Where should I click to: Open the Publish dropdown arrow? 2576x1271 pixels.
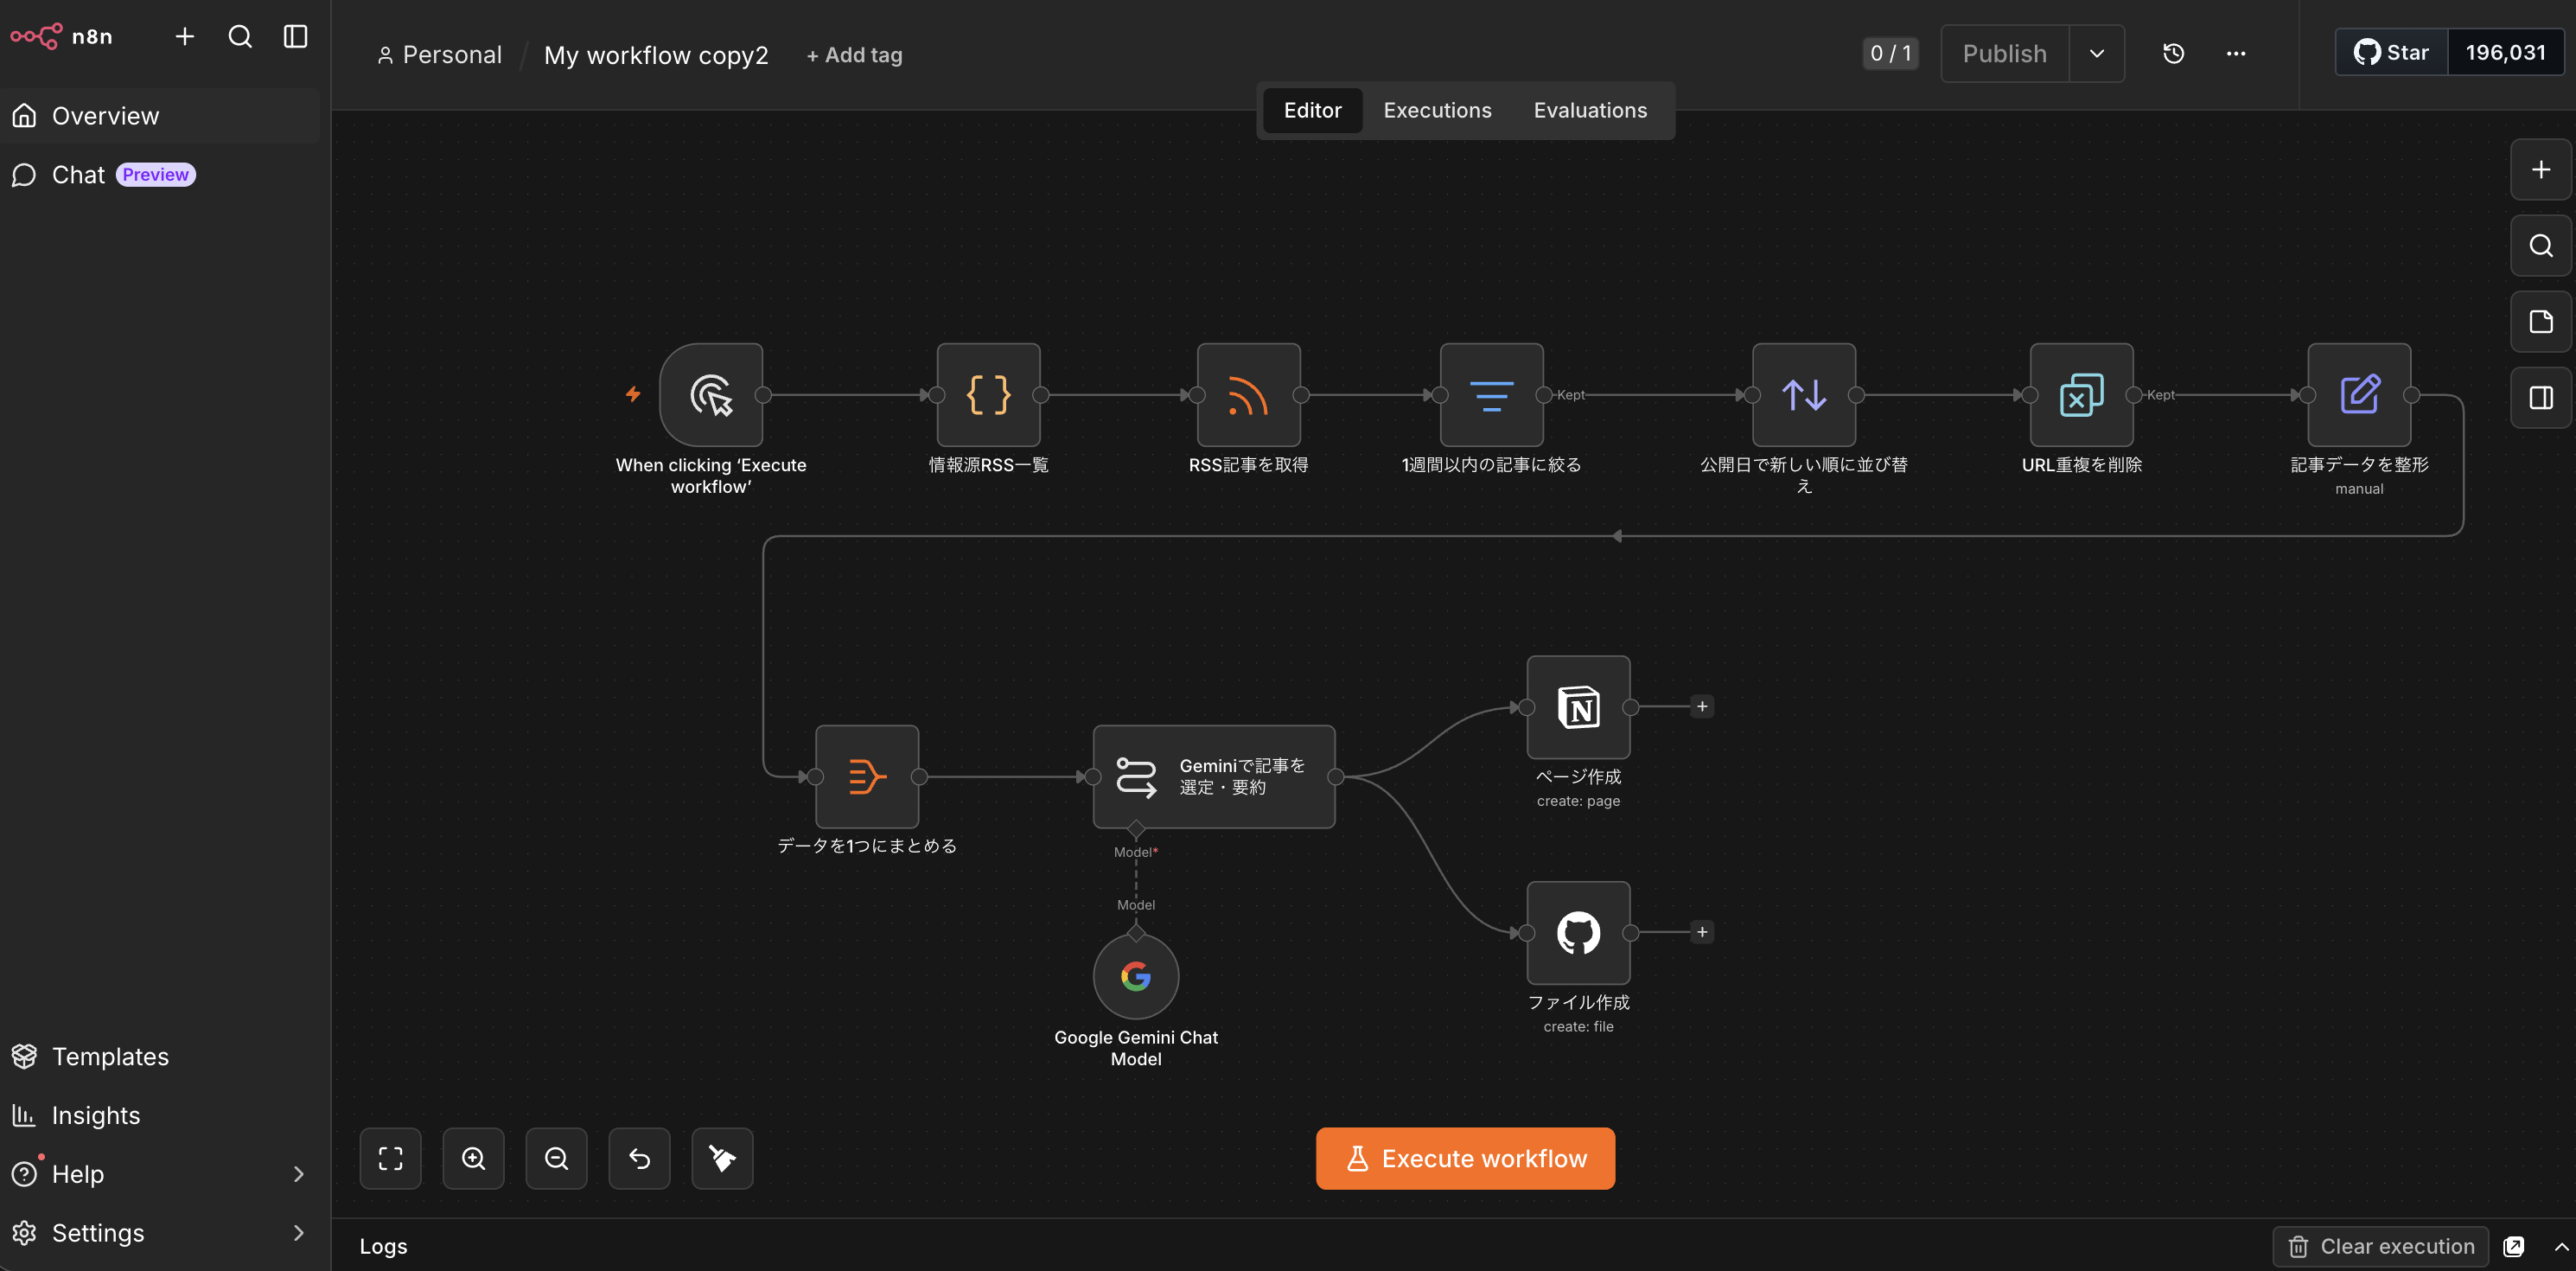coord(2097,54)
